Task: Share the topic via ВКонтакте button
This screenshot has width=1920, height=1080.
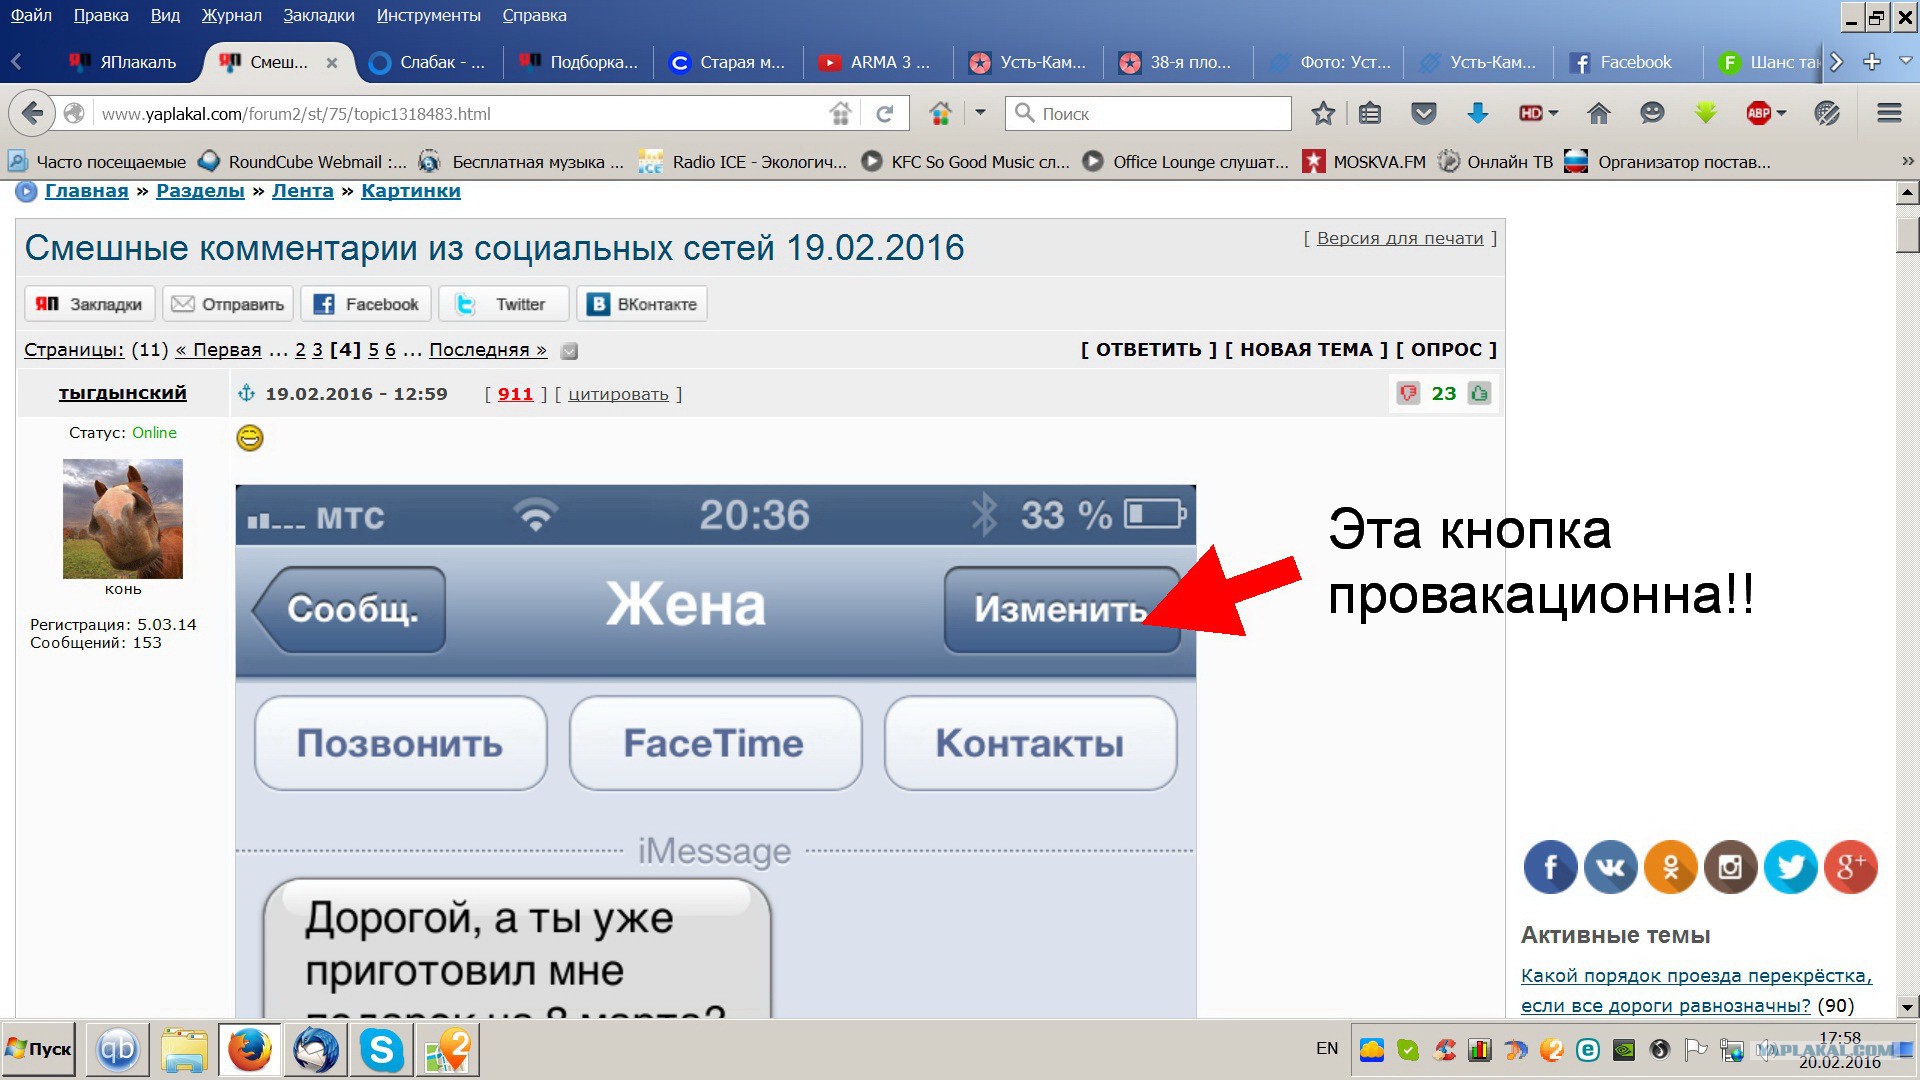Action: click(642, 304)
